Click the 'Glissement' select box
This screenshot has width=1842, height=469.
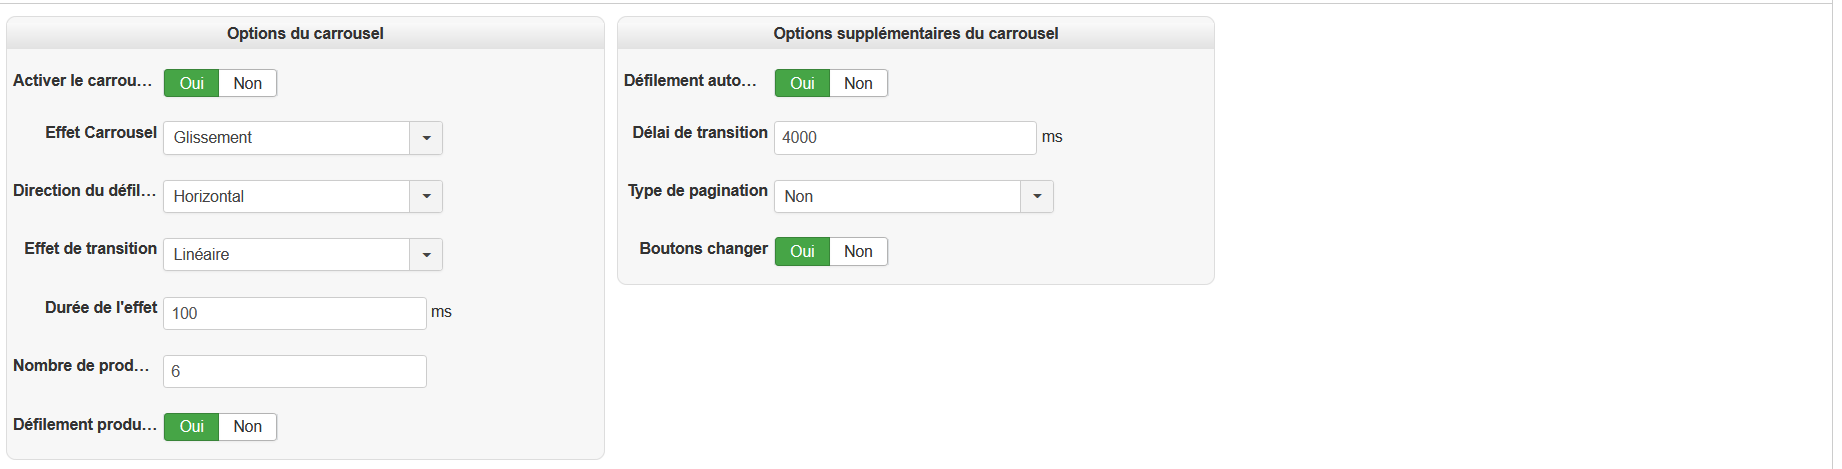click(x=286, y=138)
